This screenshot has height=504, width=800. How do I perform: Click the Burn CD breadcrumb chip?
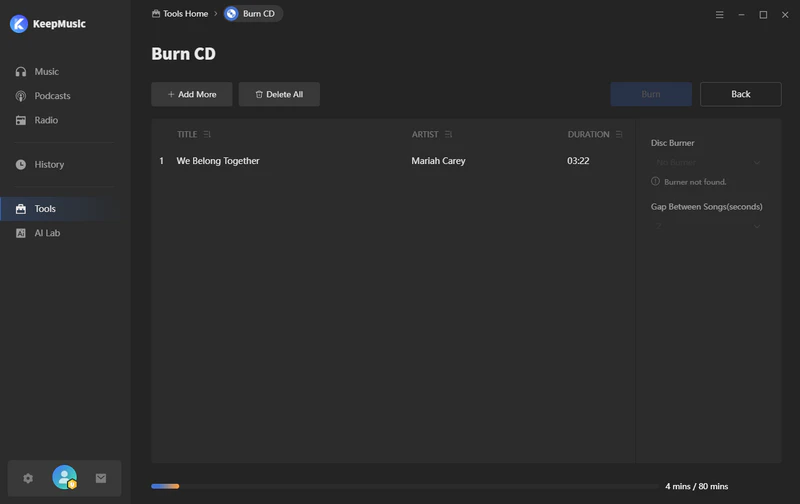click(253, 14)
